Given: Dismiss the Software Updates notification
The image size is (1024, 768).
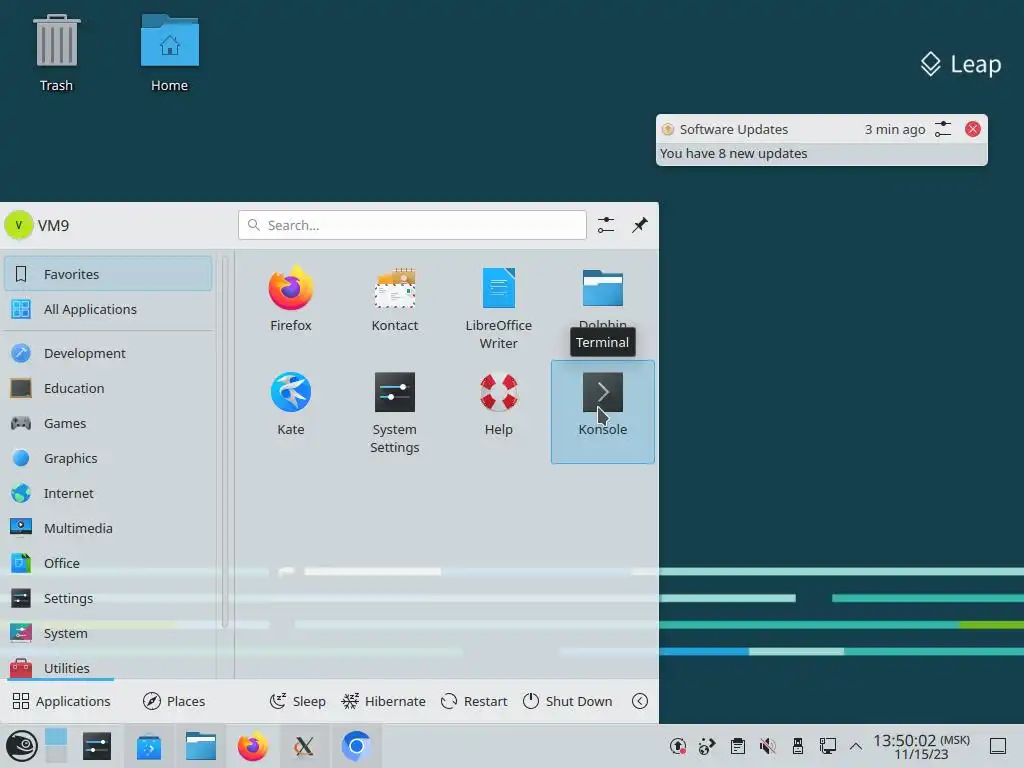Looking at the screenshot, I should pyautogui.click(x=972, y=129).
